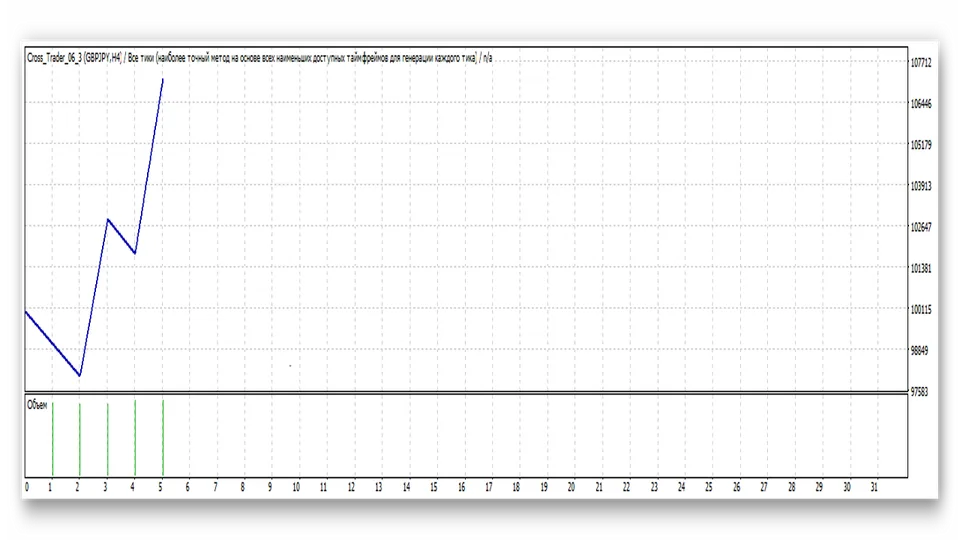Viewport: 960px width, 540px height.
Task: Click trade number 10 on horizontal axis
Action: 296,487
